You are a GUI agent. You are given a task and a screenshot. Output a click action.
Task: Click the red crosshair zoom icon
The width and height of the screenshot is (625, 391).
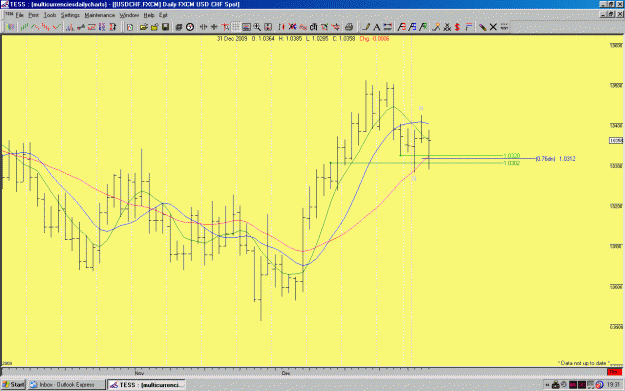click(225, 27)
